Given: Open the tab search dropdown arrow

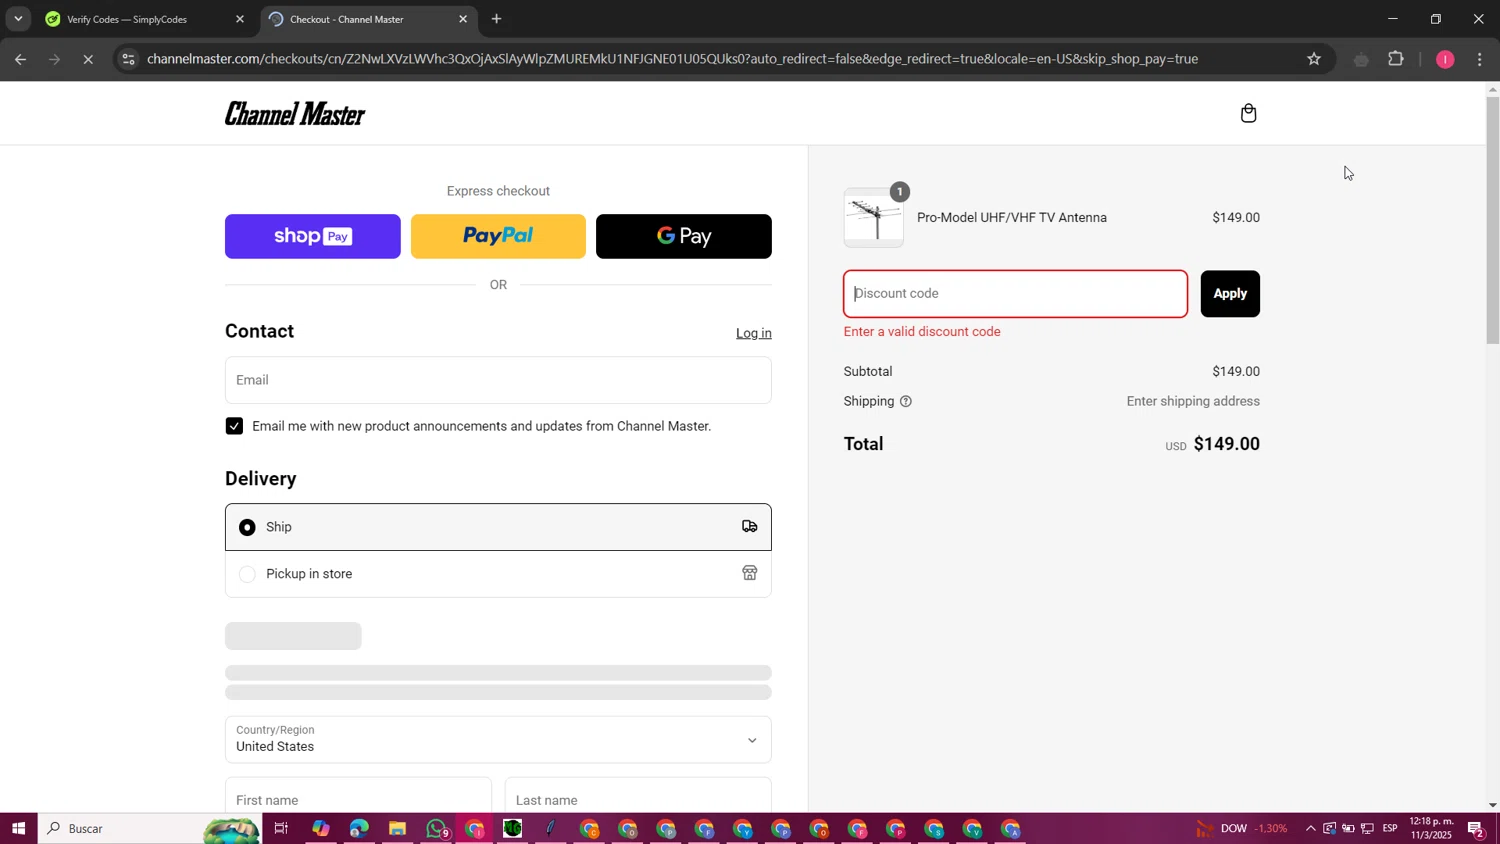Looking at the screenshot, I should (x=18, y=19).
